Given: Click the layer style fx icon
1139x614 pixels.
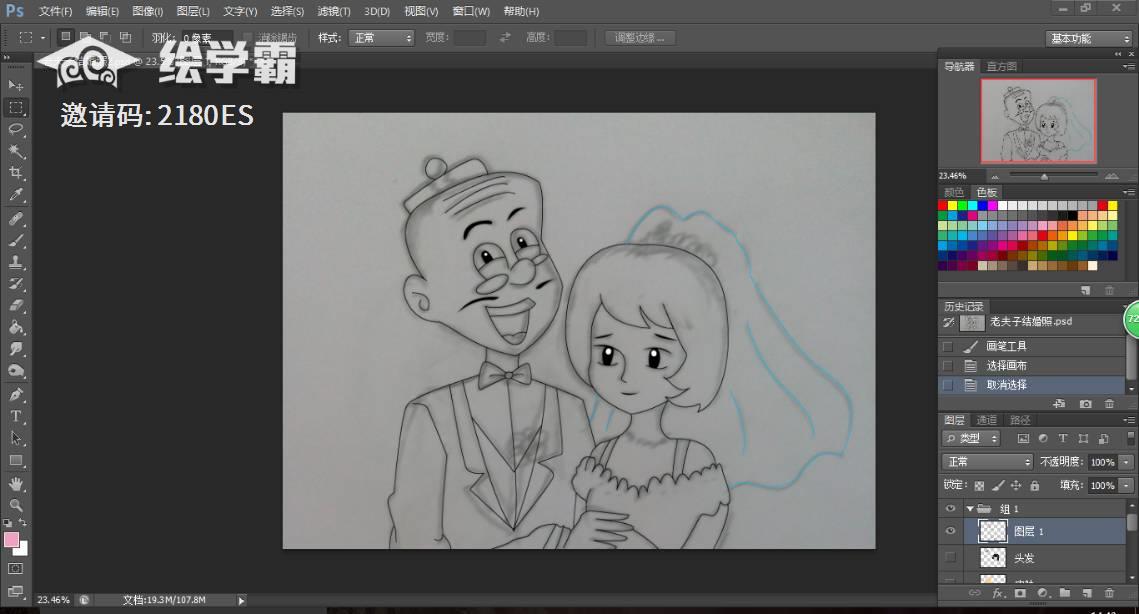Looking at the screenshot, I should pos(998,594).
